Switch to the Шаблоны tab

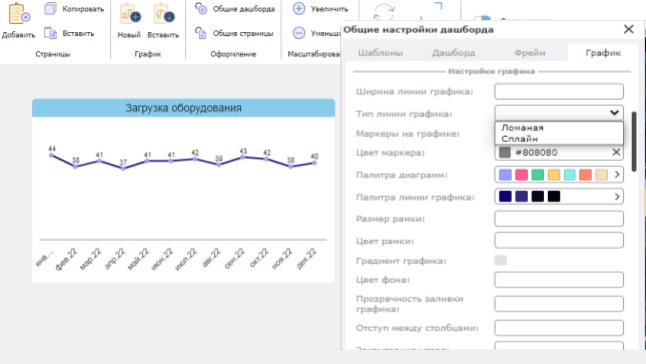380,53
